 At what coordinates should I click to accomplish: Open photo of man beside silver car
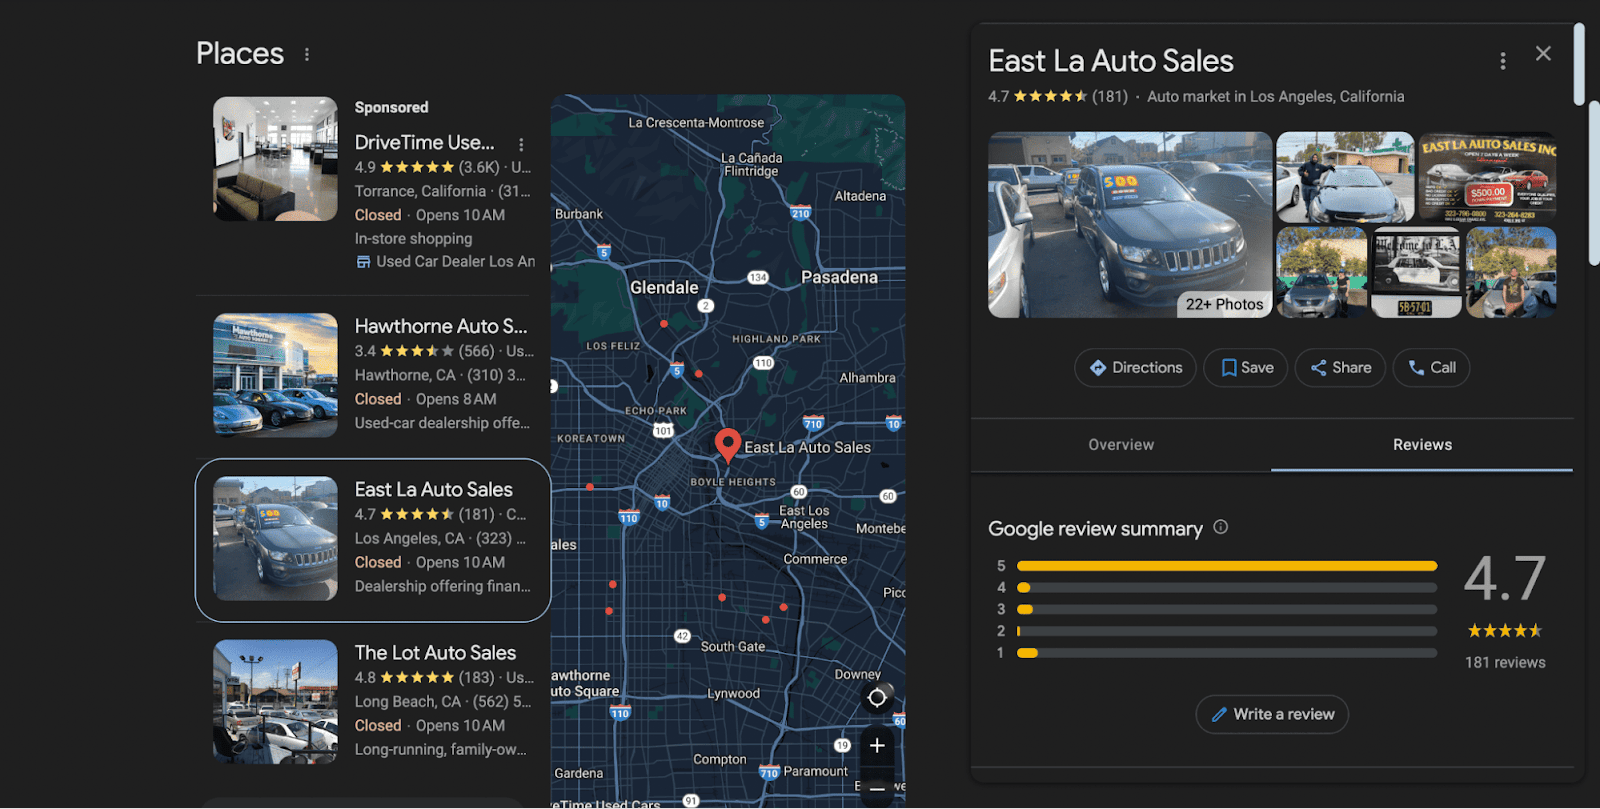(x=1345, y=177)
